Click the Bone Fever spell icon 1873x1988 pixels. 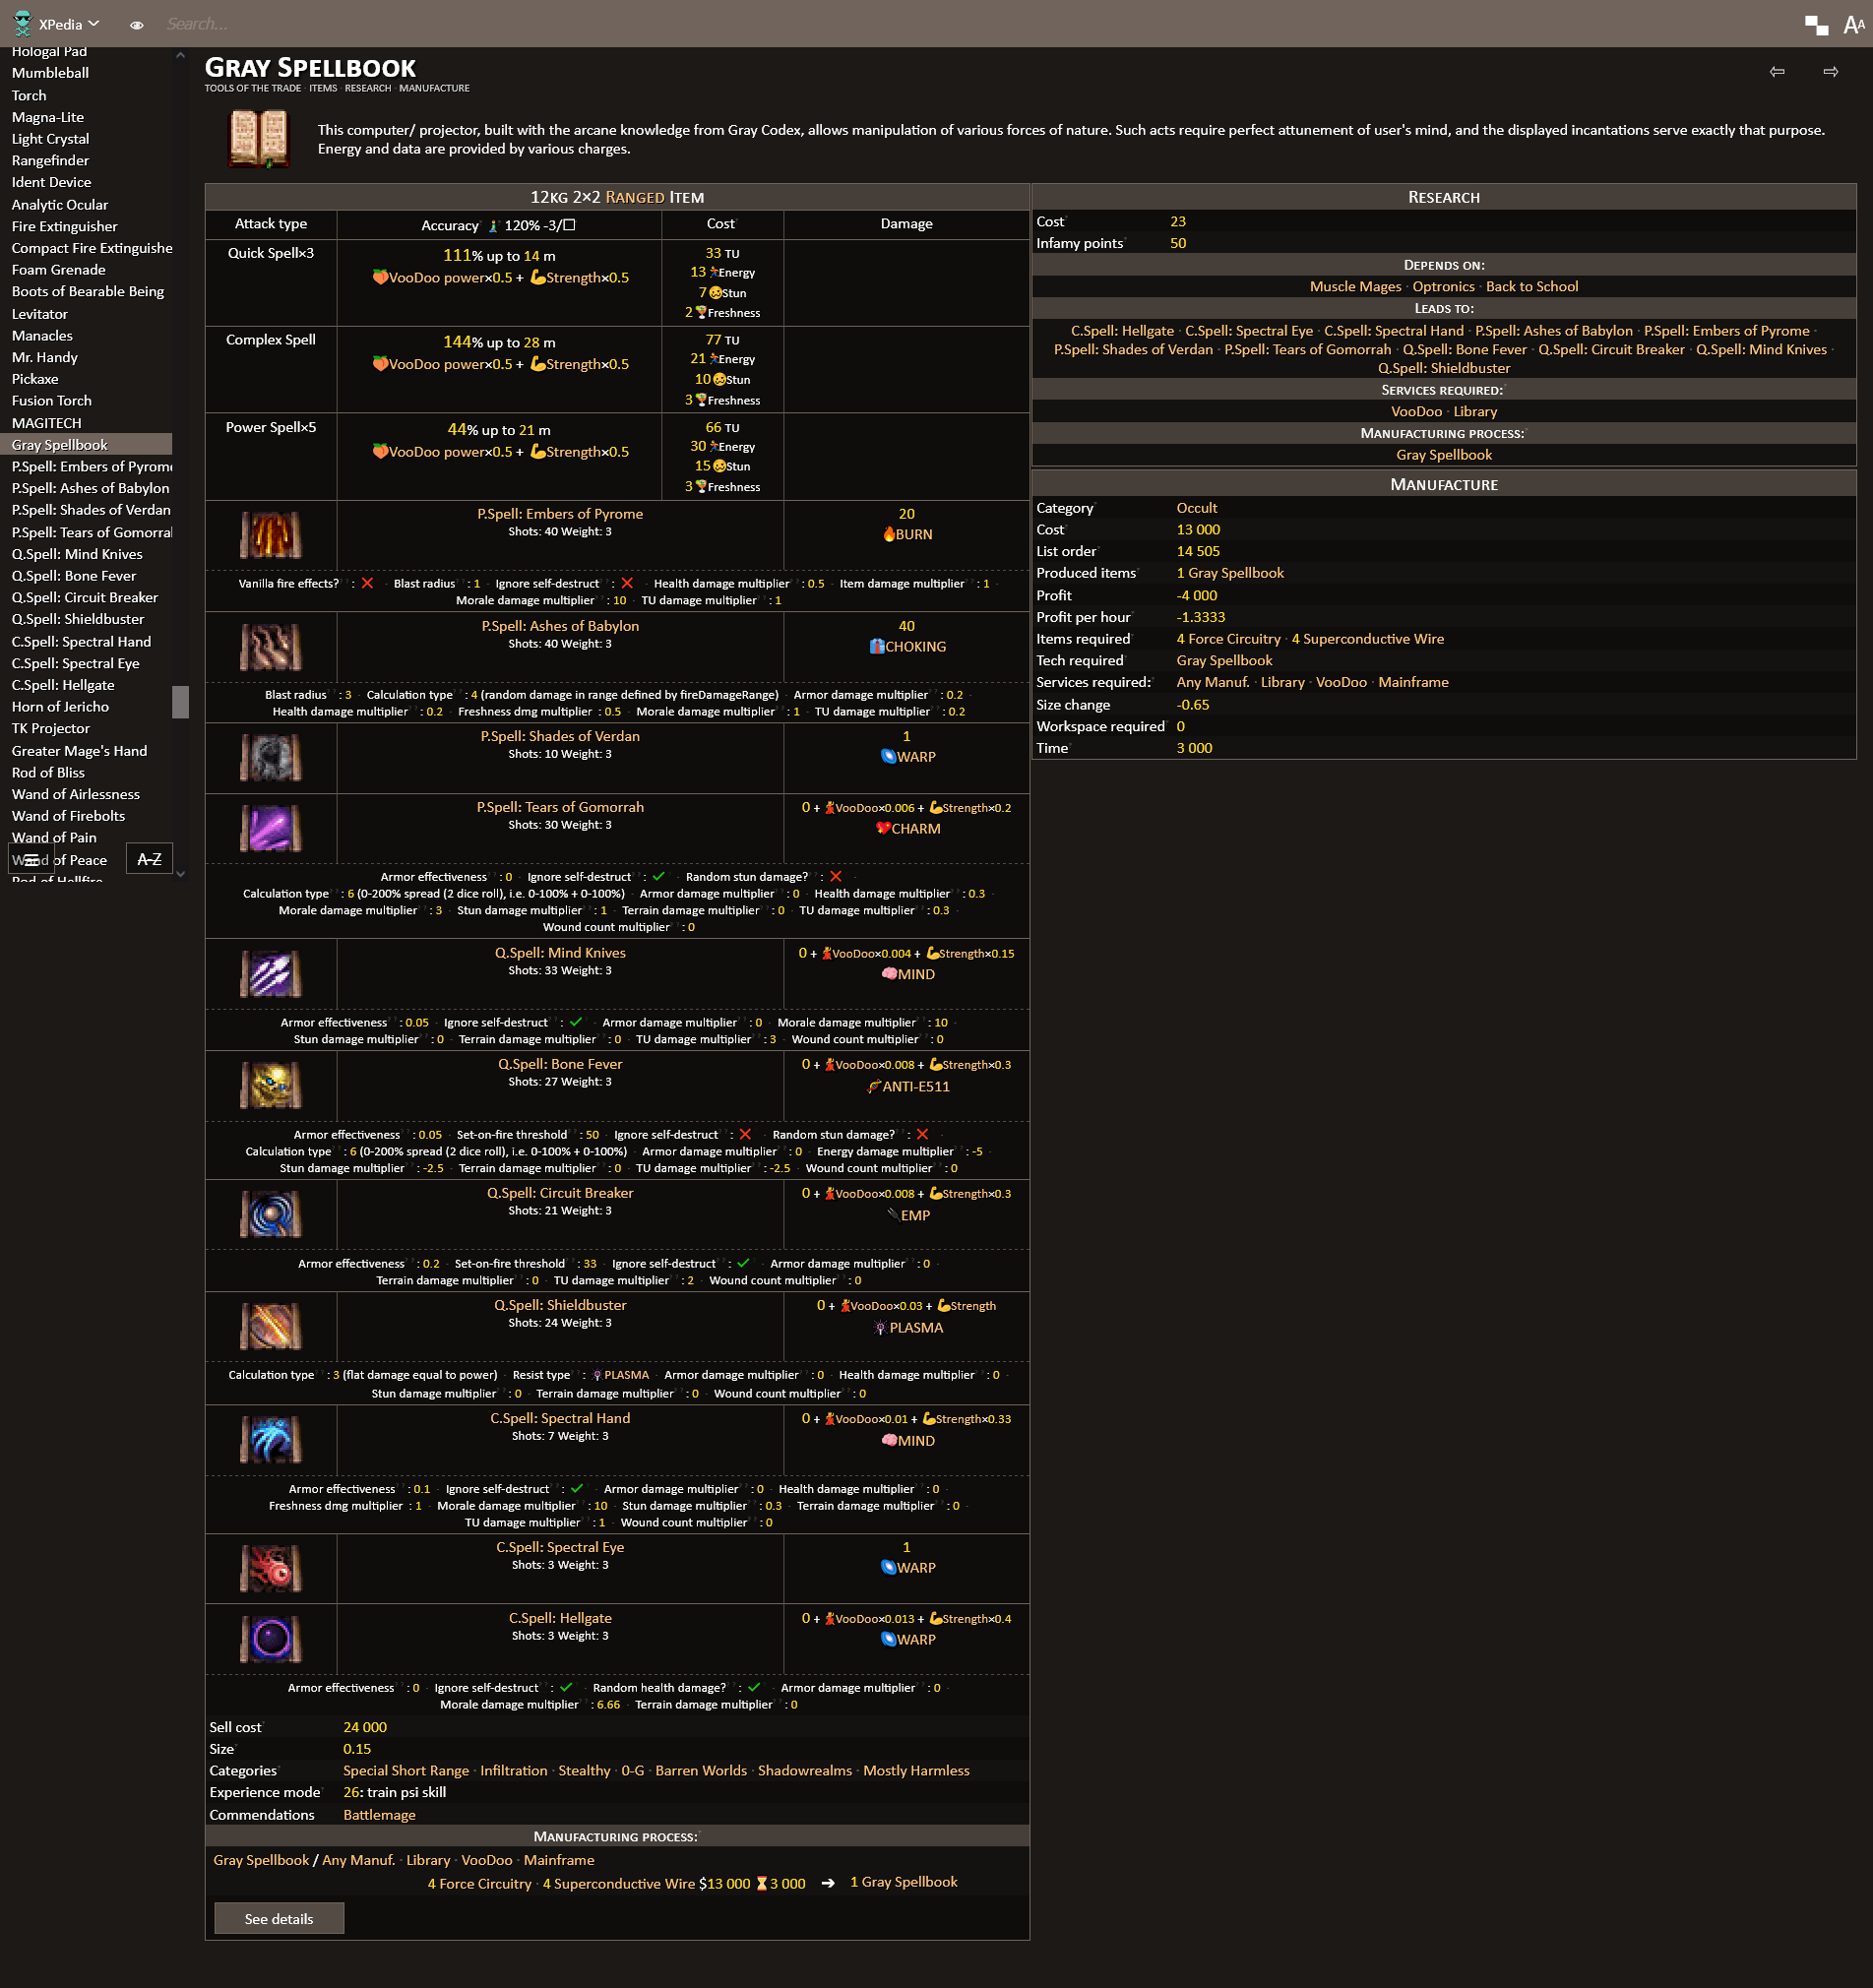[271, 1086]
